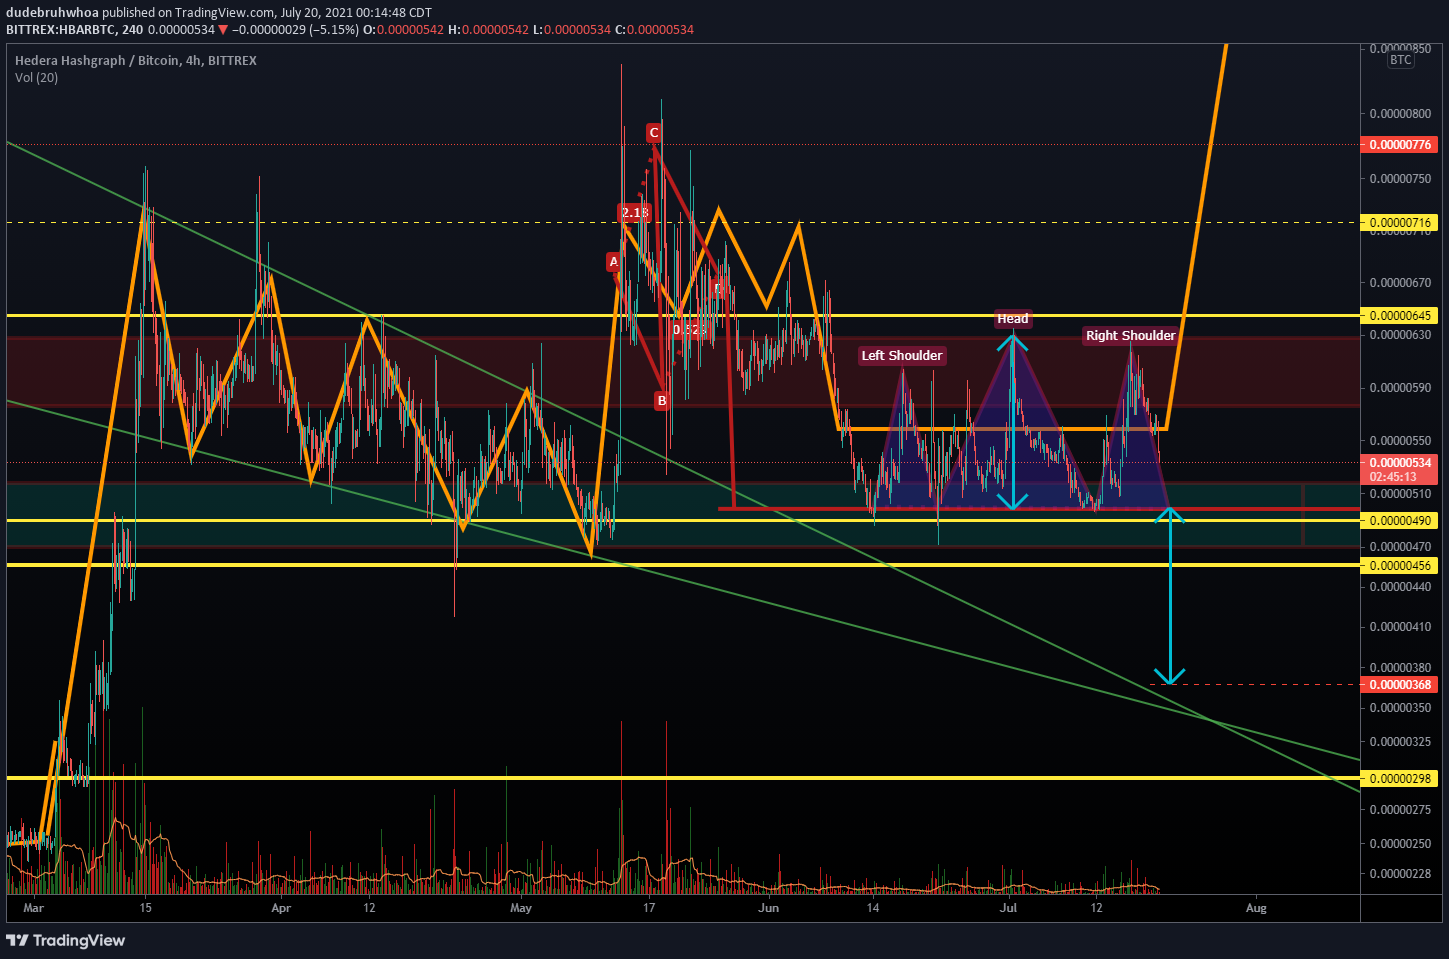Click the 0.00000800 price axis tick
Viewport: 1449px width, 959px height.
point(1400,115)
